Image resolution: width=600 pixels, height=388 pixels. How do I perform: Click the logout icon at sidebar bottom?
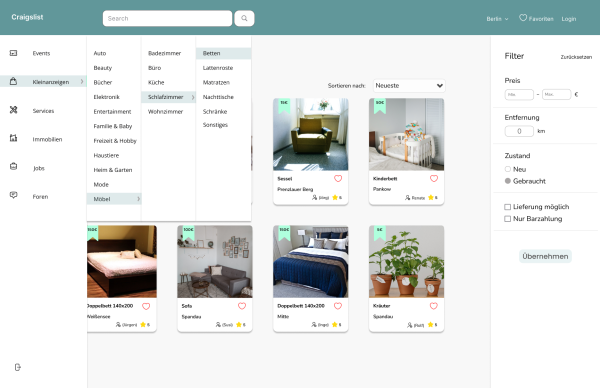[18, 367]
